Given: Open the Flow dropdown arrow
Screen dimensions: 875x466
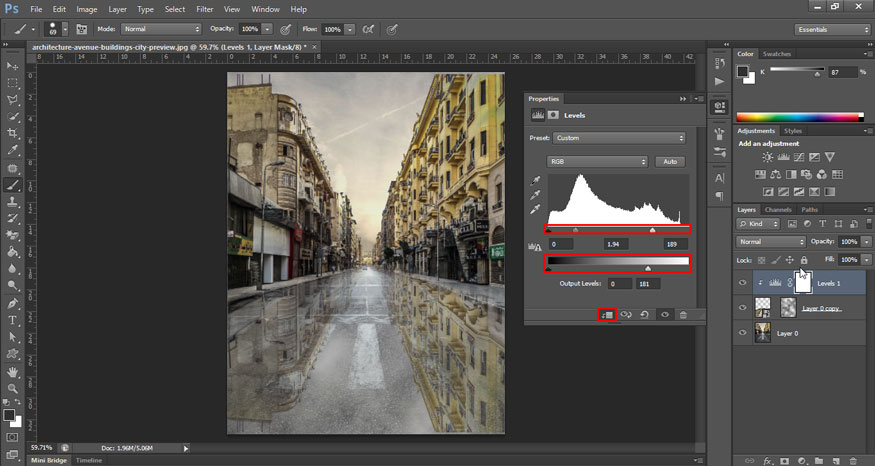Looking at the screenshot, I should (x=350, y=29).
